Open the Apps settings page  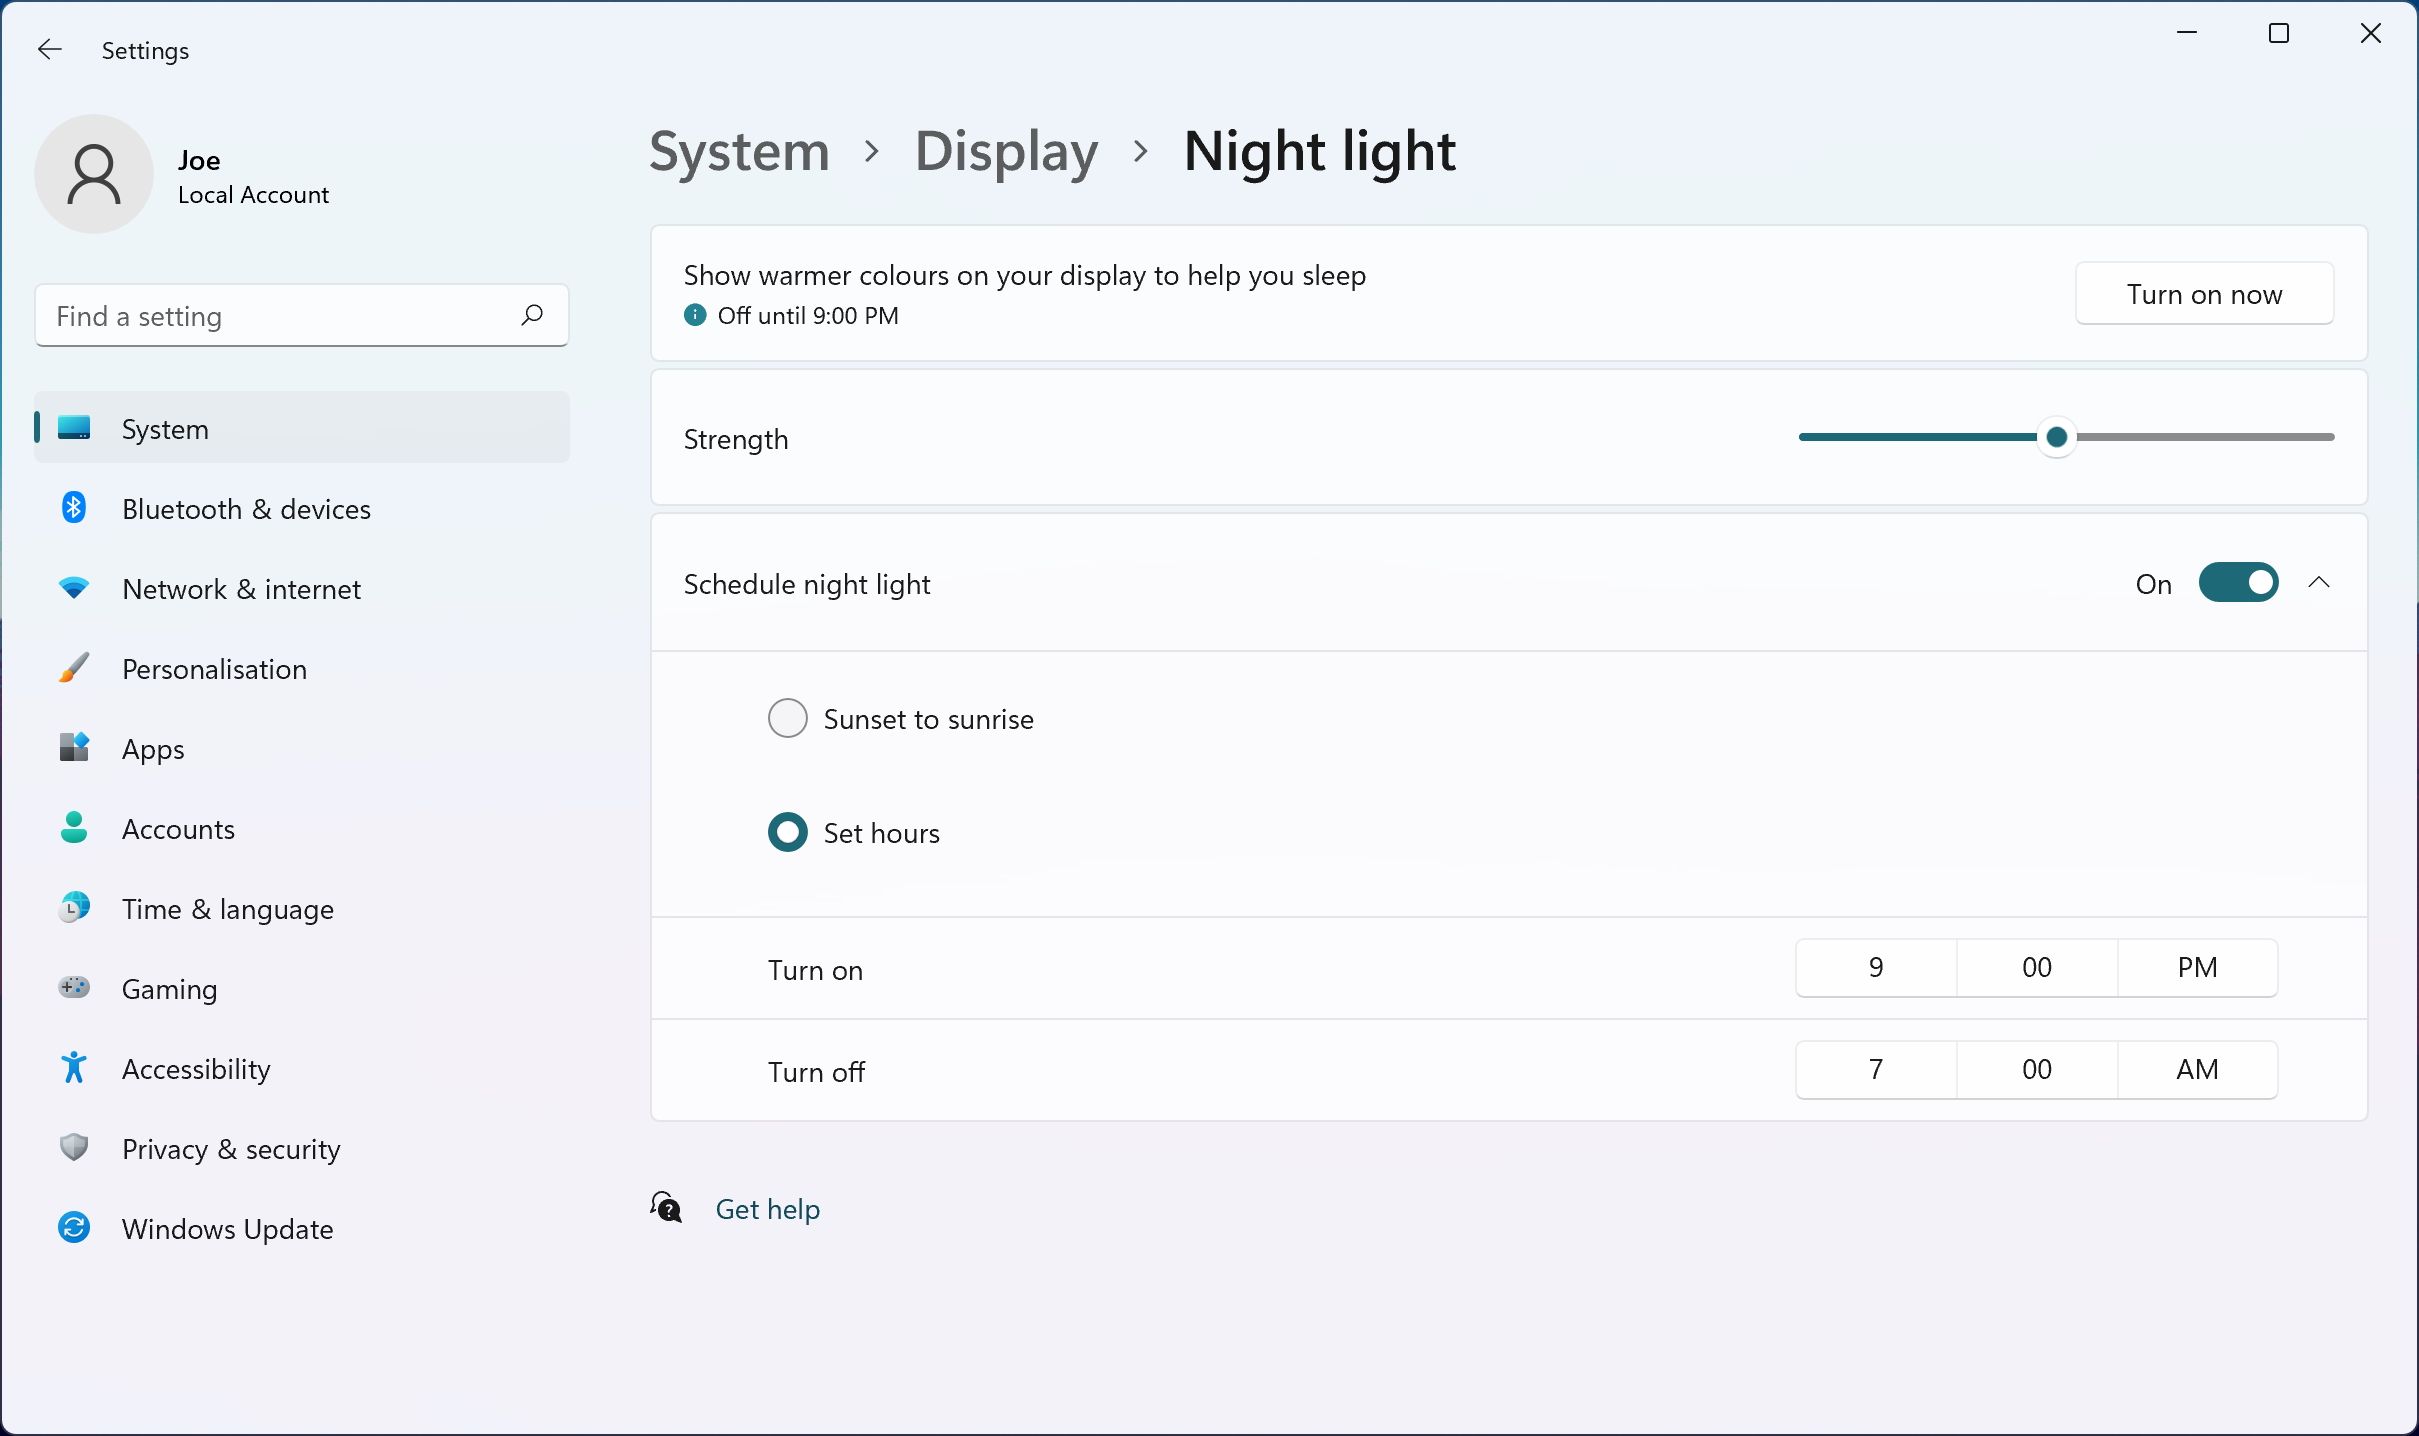[153, 748]
